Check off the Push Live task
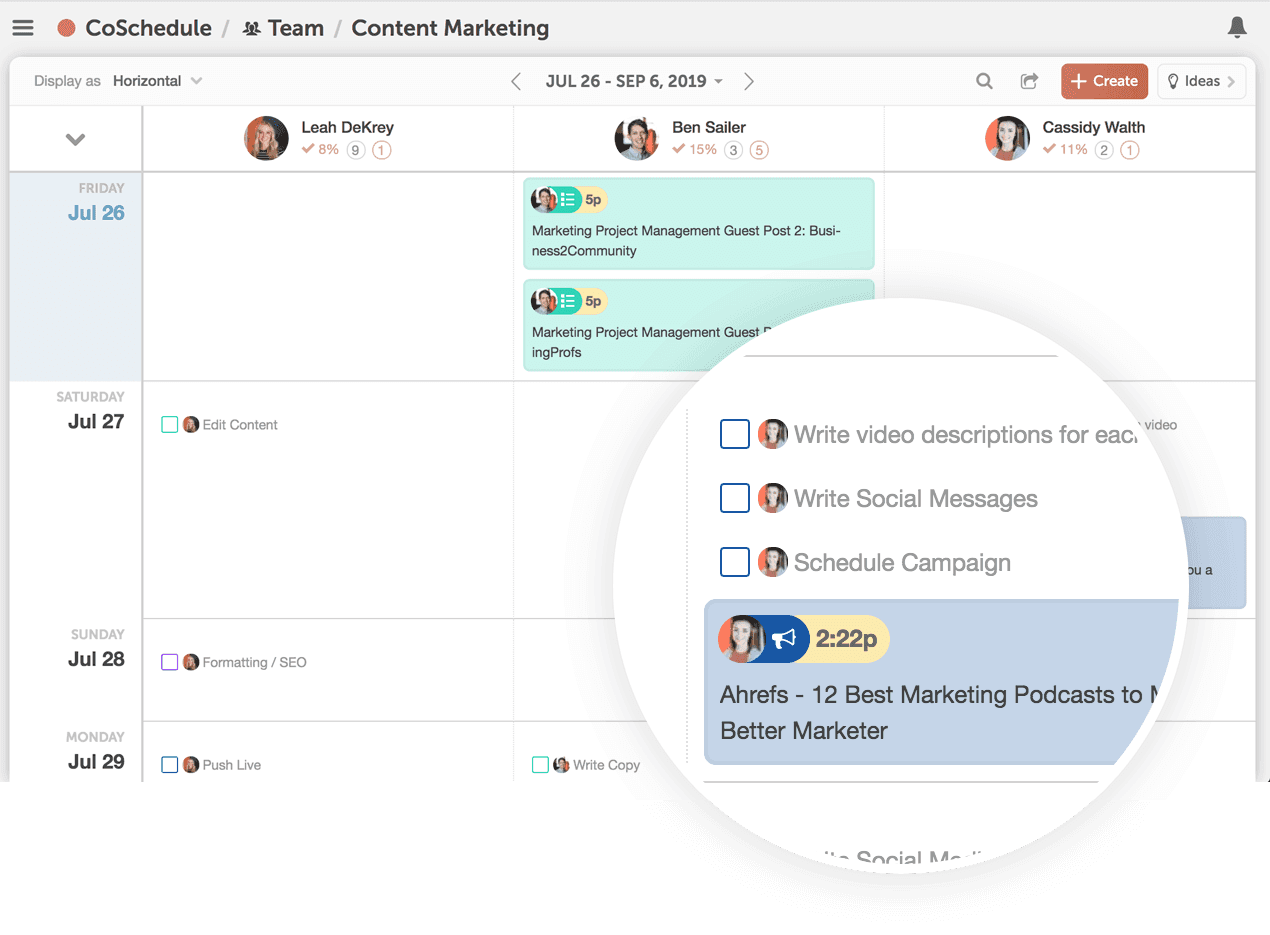 click(x=170, y=765)
